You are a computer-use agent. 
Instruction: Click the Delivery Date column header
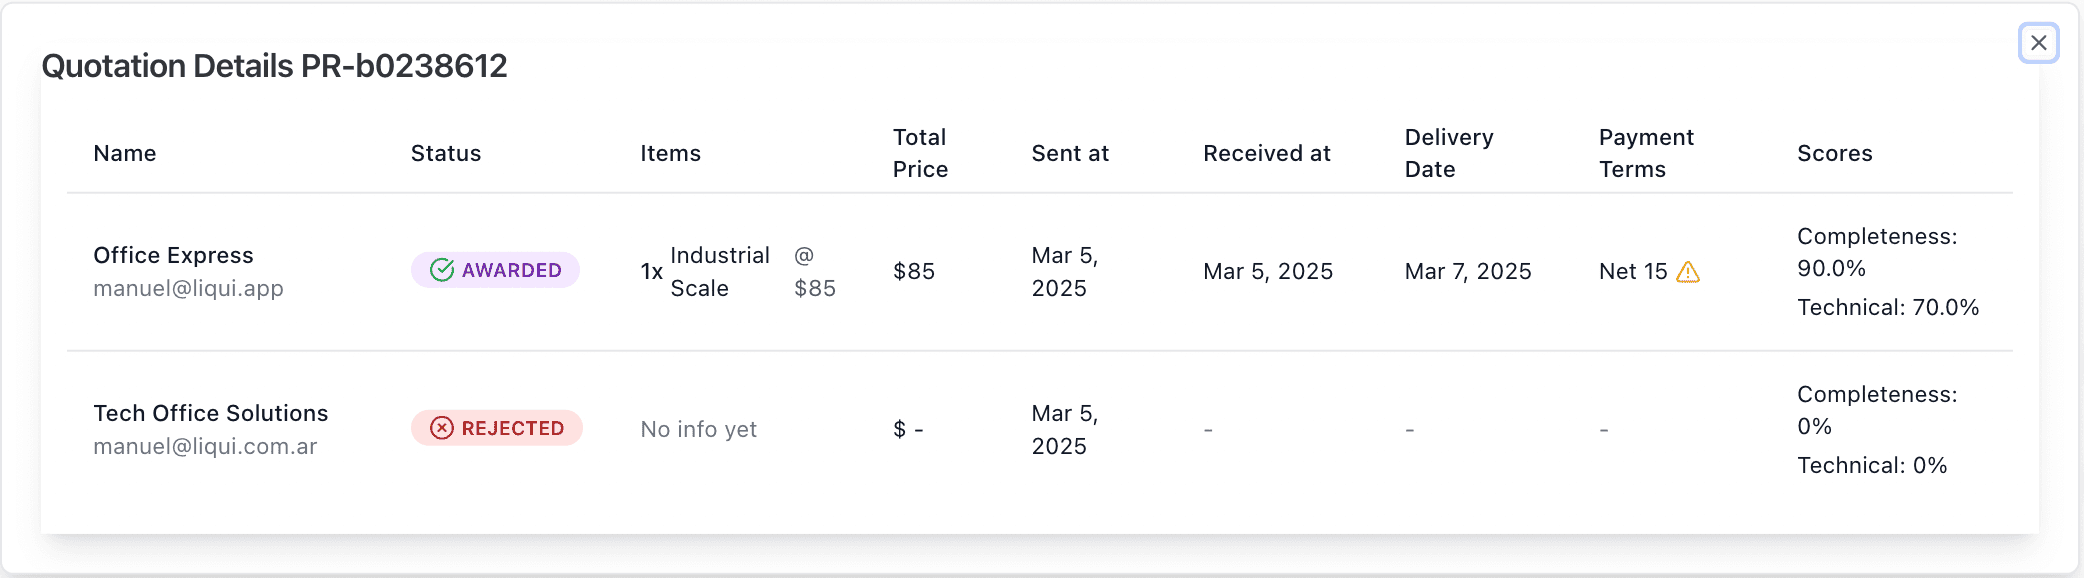pyautogui.click(x=1449, y=153)
